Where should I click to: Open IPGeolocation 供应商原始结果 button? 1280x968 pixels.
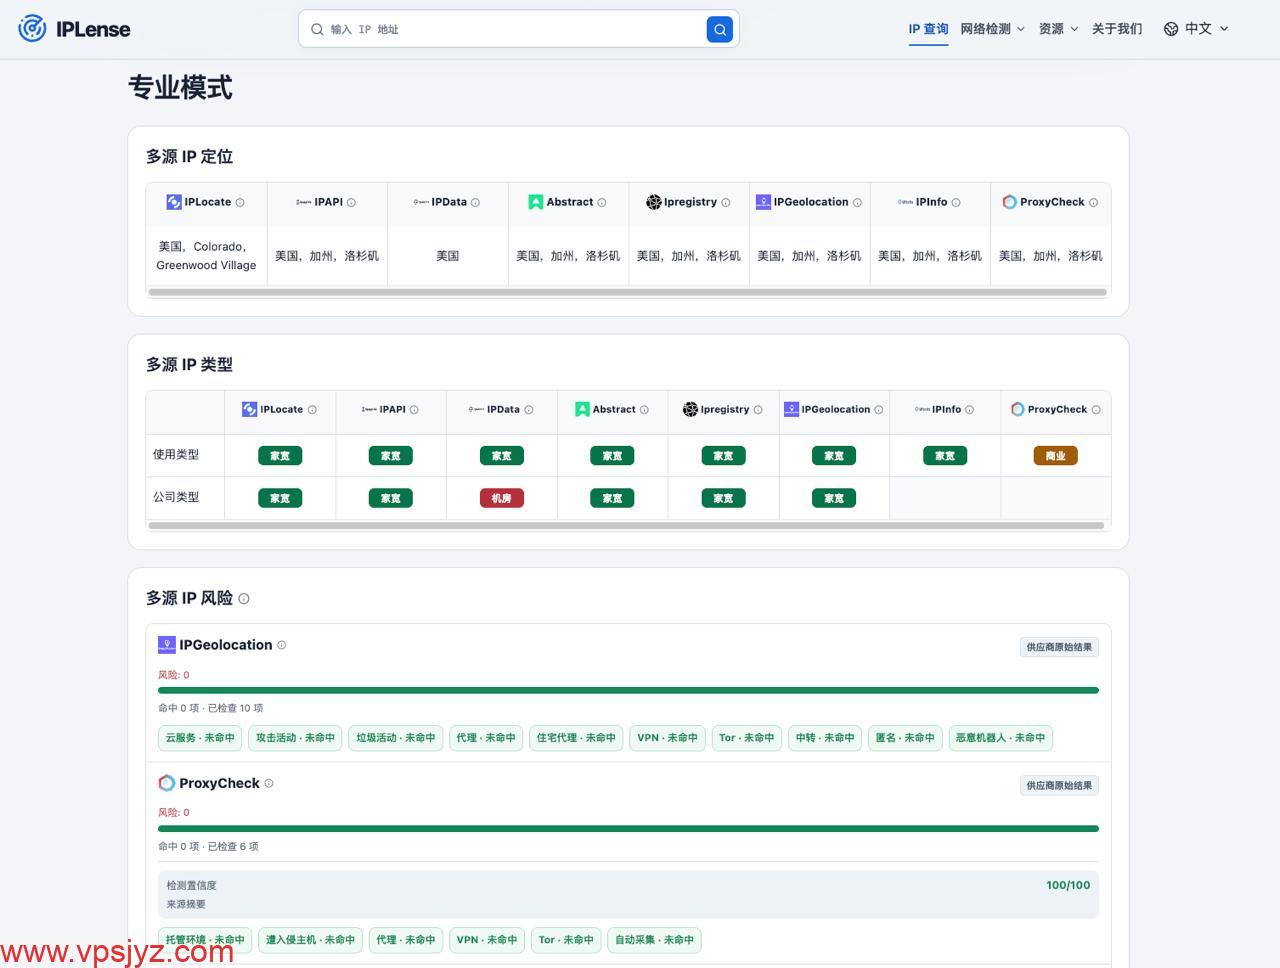pyautogui.click(x=1059, y=647)
